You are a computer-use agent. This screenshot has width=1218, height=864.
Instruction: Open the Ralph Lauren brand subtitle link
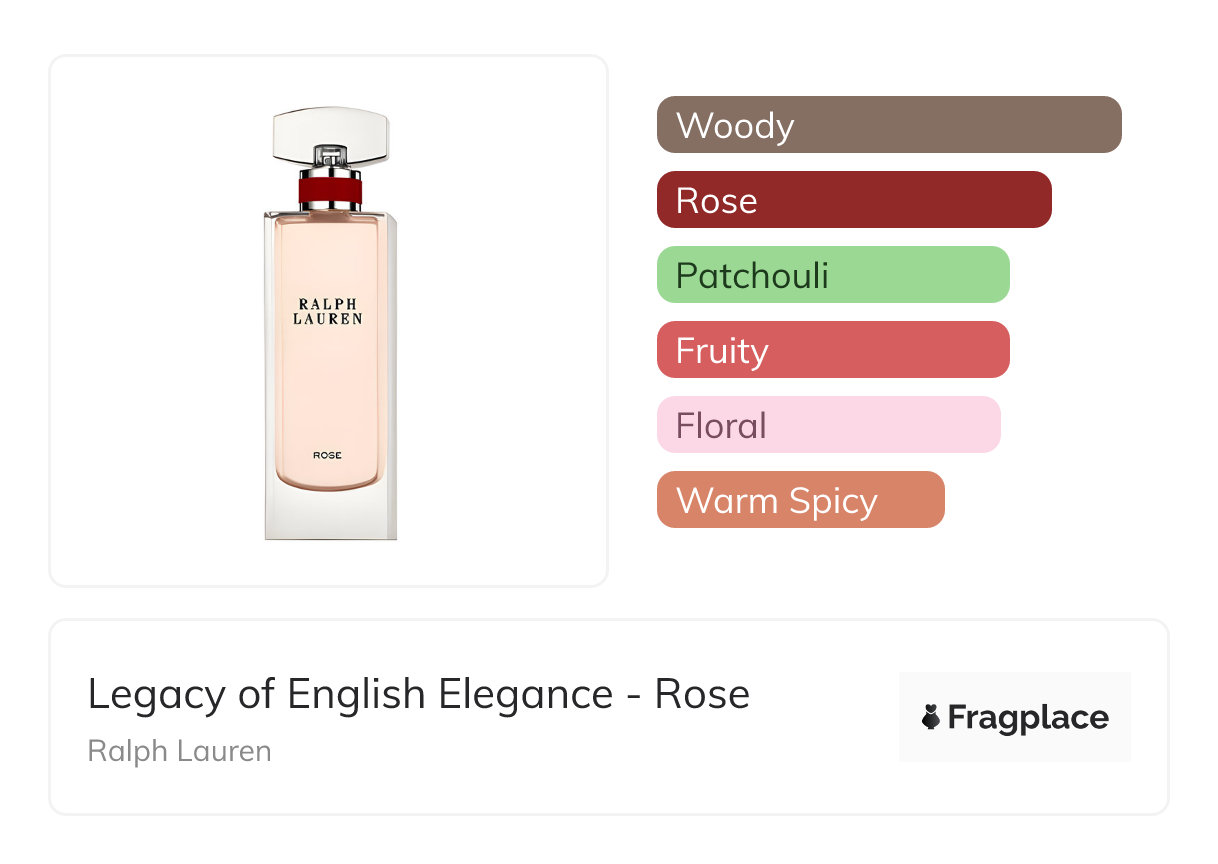click(179, 751)
